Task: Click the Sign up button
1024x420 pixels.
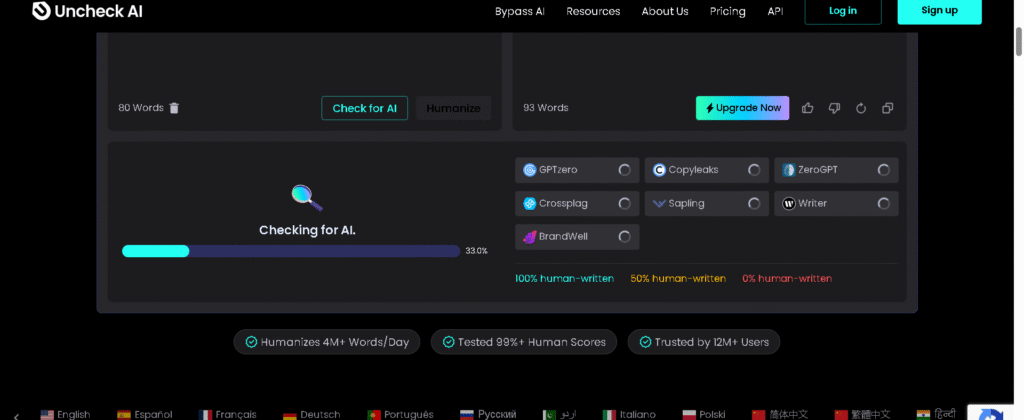Action: click(939, 10)
